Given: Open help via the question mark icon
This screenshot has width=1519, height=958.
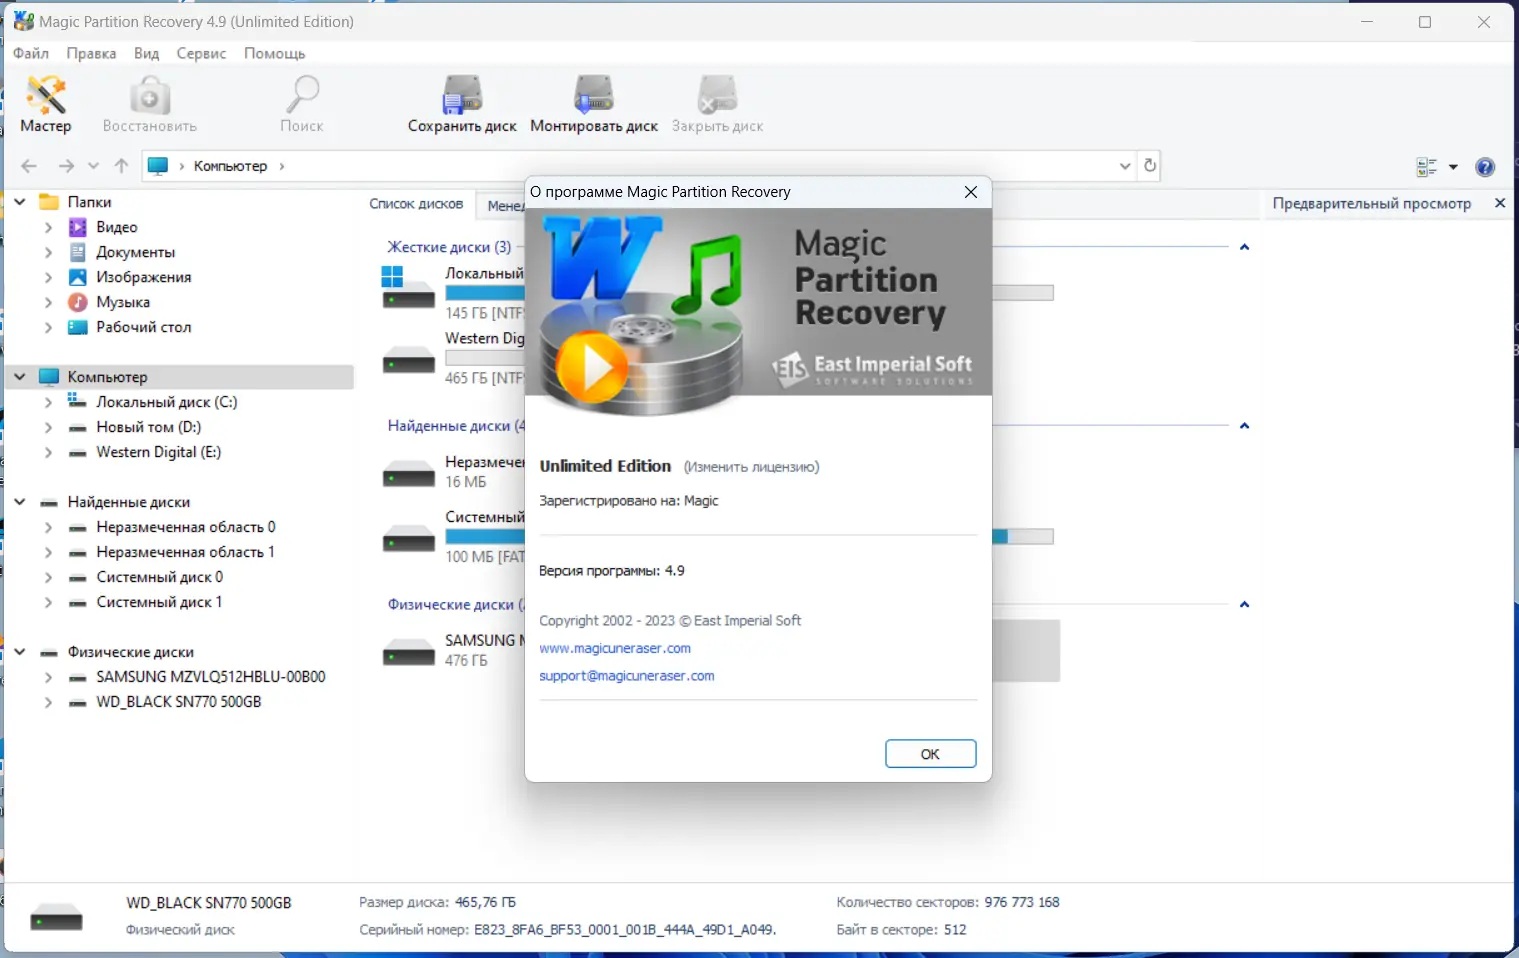Looking at the screenshot, I should point(1484,167).
